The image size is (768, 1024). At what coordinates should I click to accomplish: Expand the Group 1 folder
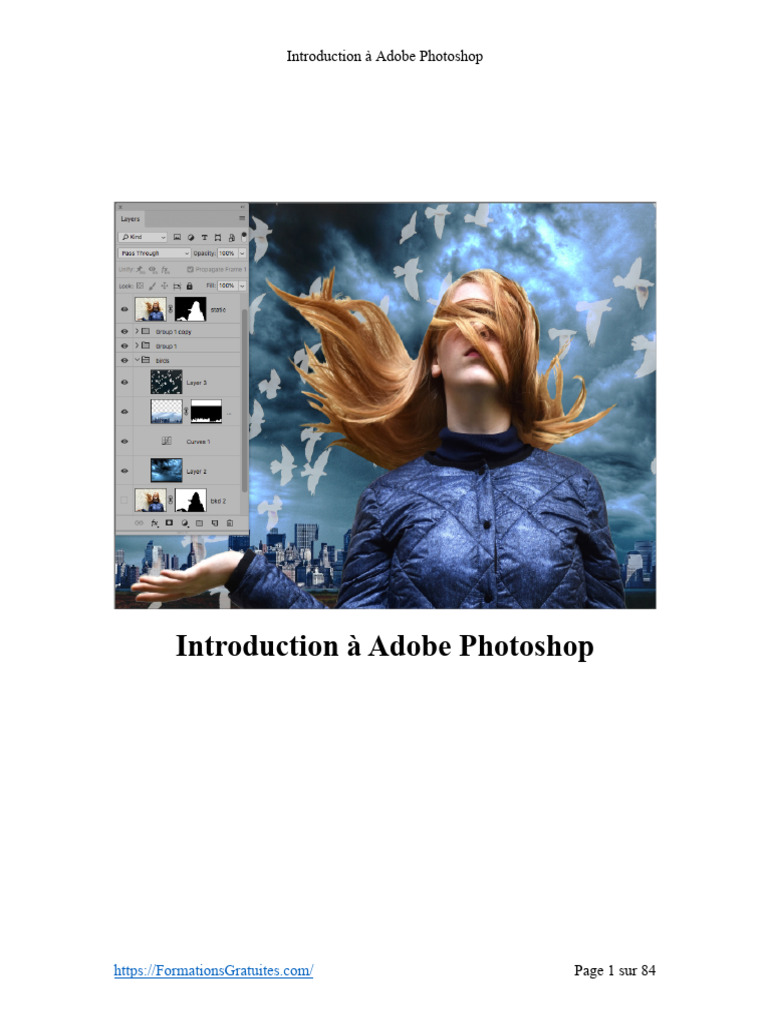coord(136,345)
